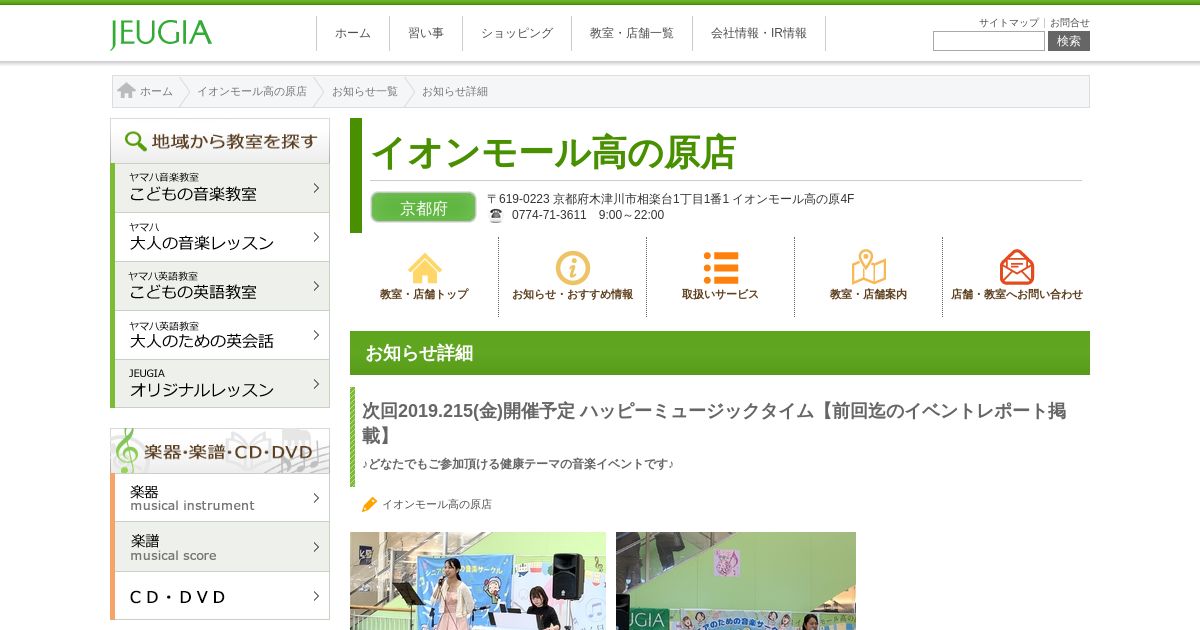Screen dimensions: 1200x630
Task: Click the ハッピーミュージックタイム article headline
Action: click(x=714, y=422)
